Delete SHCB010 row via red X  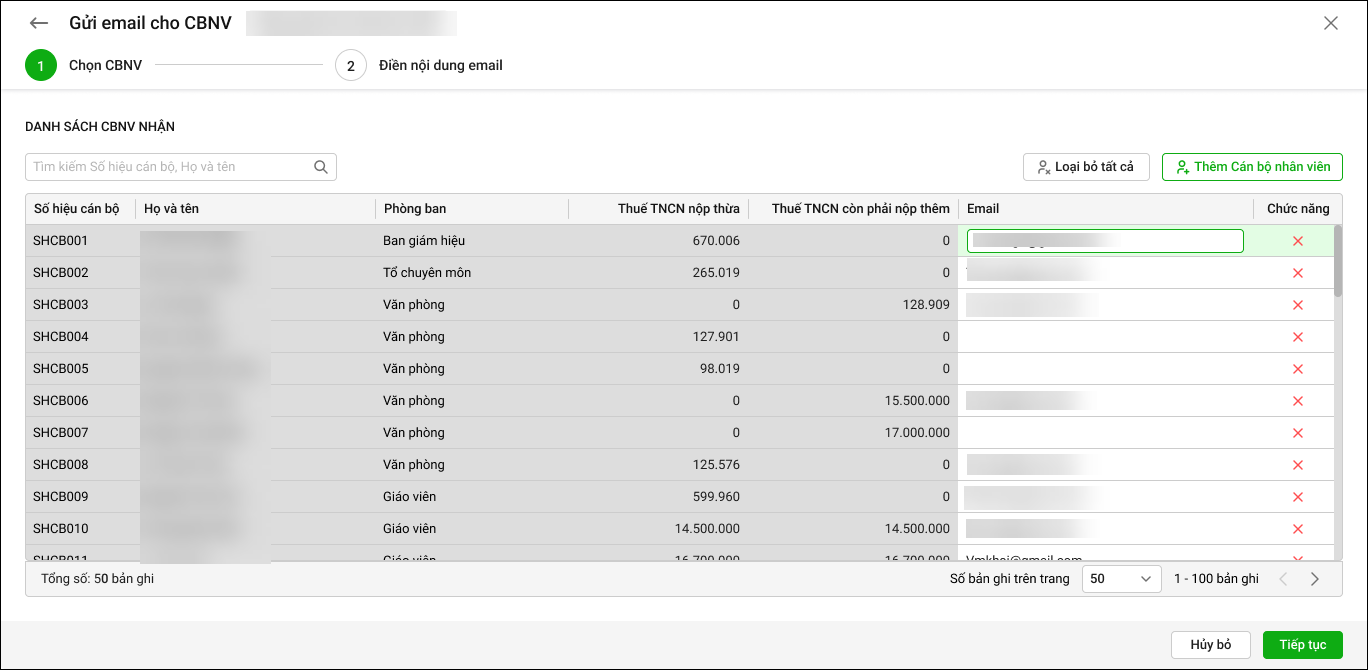(1298, 529)
